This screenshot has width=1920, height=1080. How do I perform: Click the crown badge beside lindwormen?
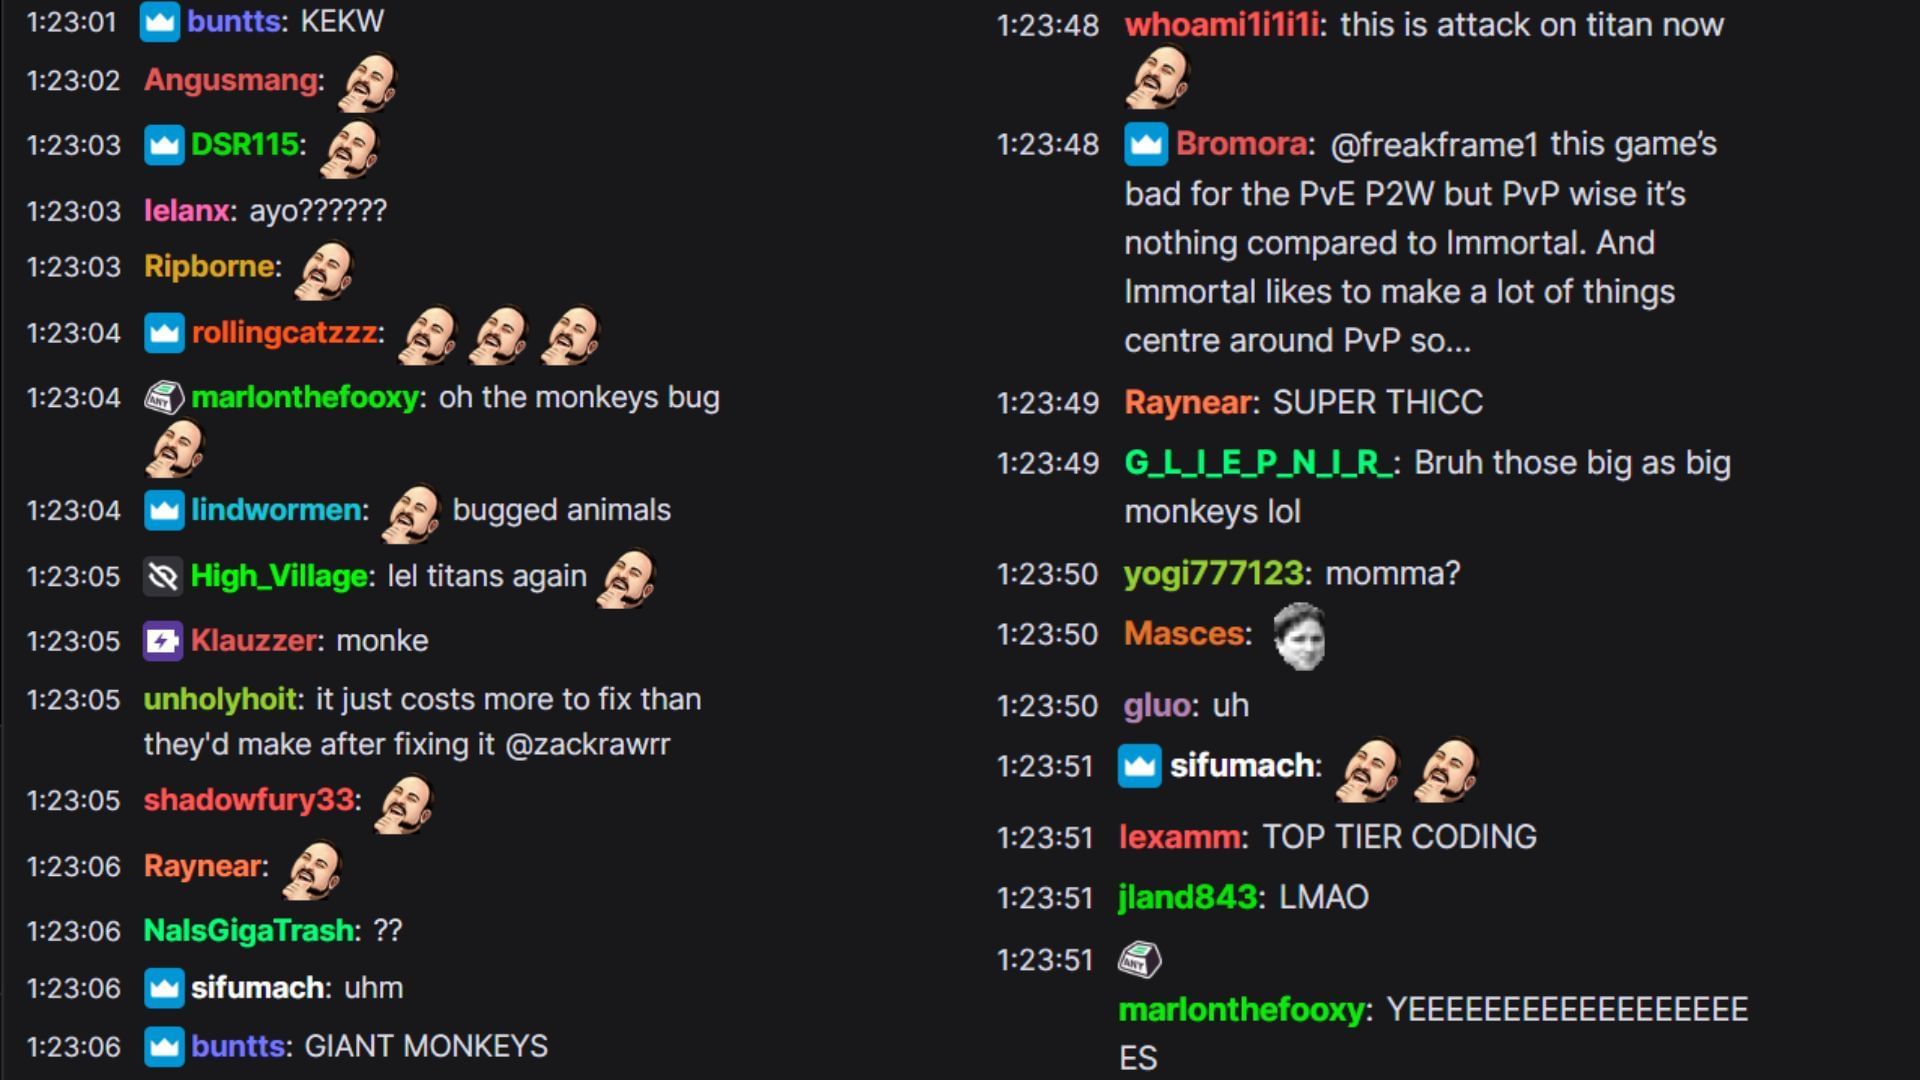(x=164, y=510)
